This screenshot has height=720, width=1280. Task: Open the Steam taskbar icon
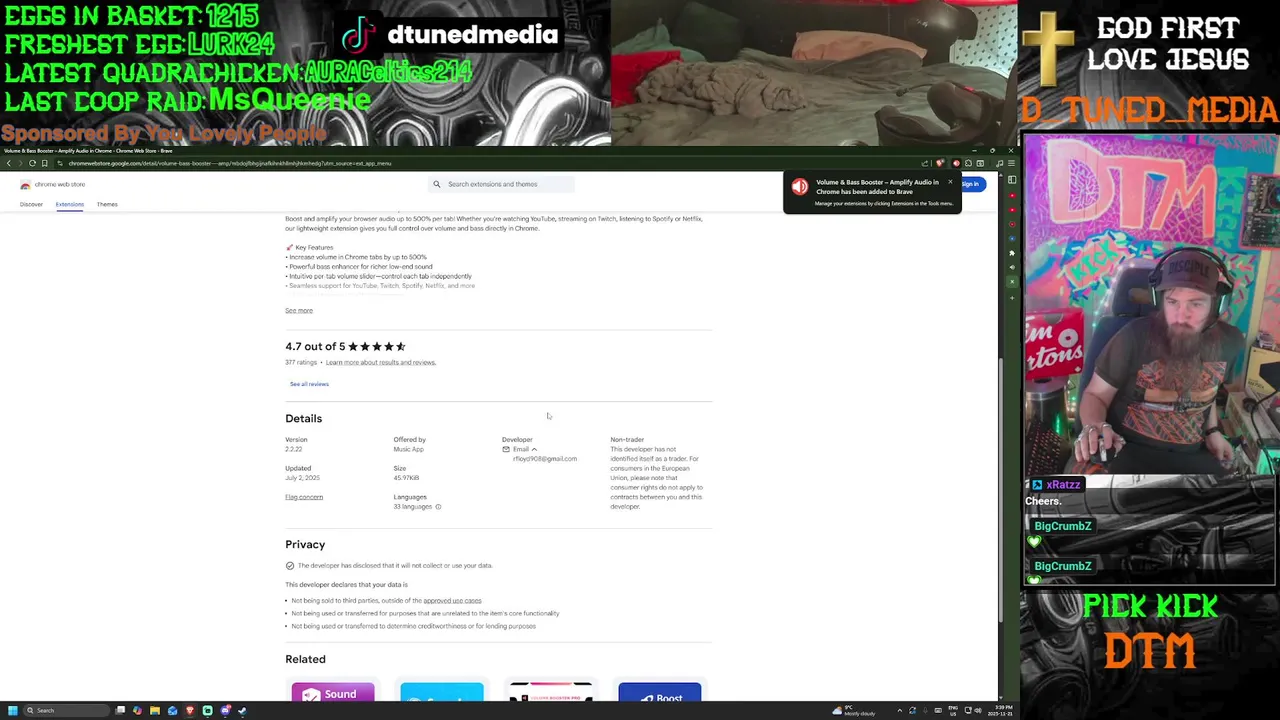pos(242,710)
